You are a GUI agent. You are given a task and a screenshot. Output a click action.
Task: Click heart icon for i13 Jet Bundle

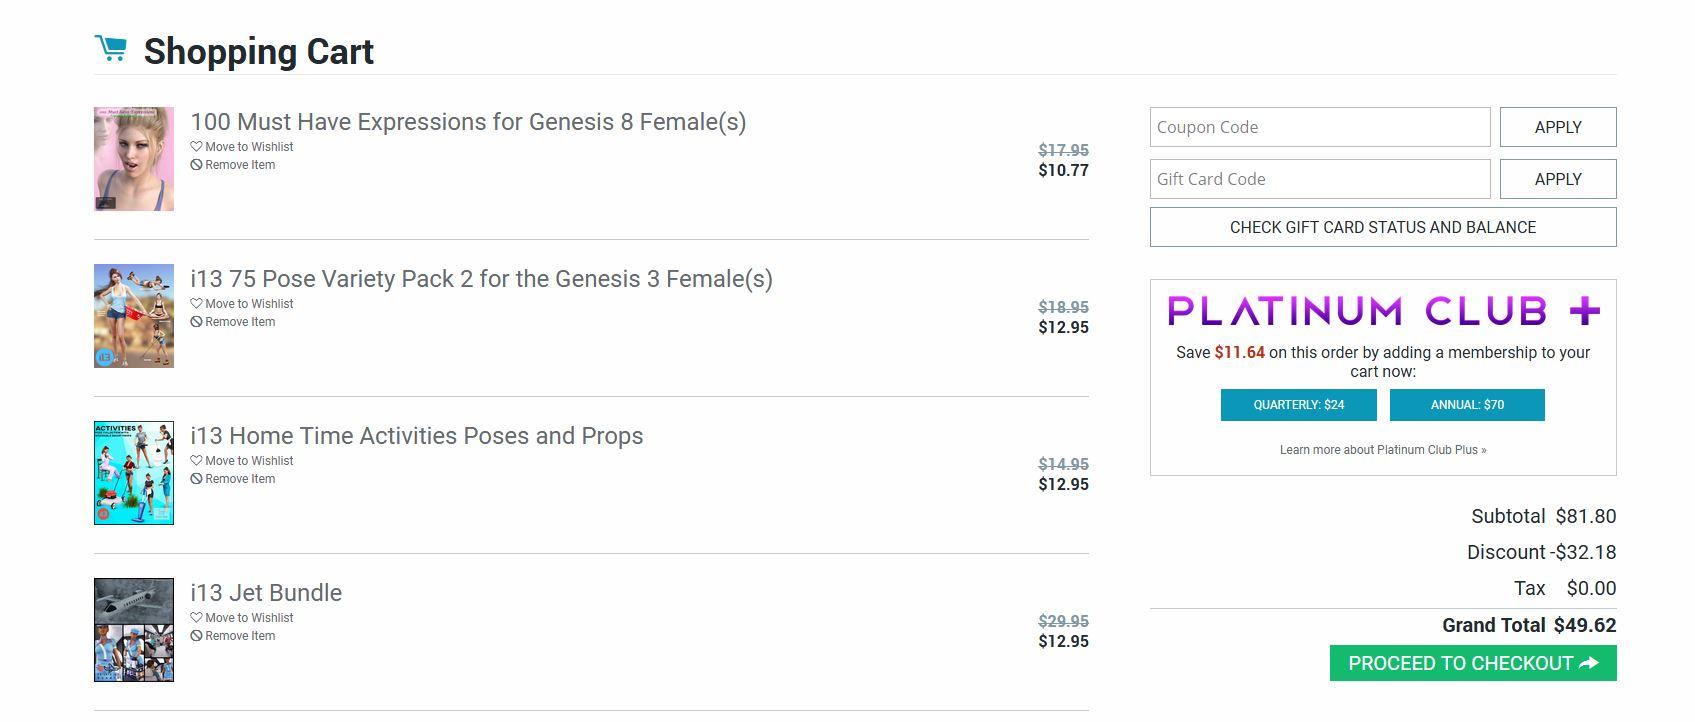[x=196, y=618]
